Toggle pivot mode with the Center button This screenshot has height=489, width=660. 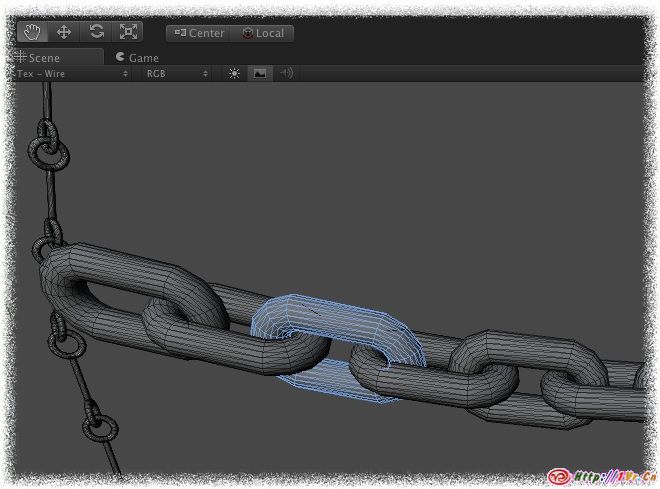click(x=199, y=33)
